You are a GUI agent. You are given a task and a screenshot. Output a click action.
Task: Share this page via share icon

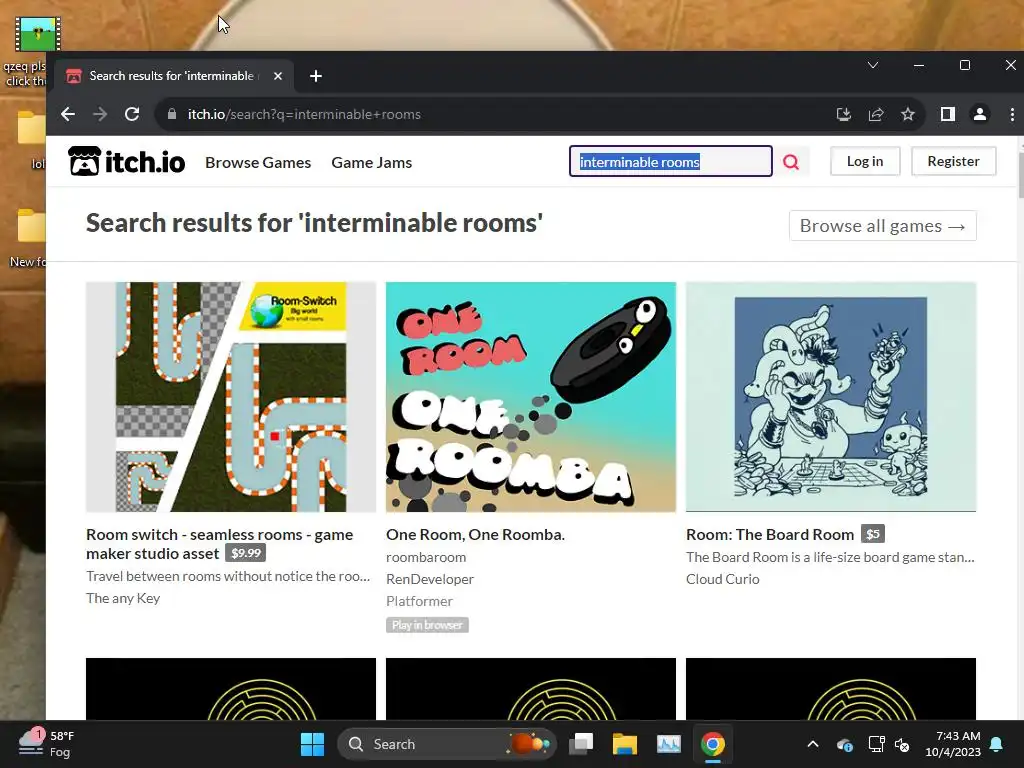(x=876, y=114)
